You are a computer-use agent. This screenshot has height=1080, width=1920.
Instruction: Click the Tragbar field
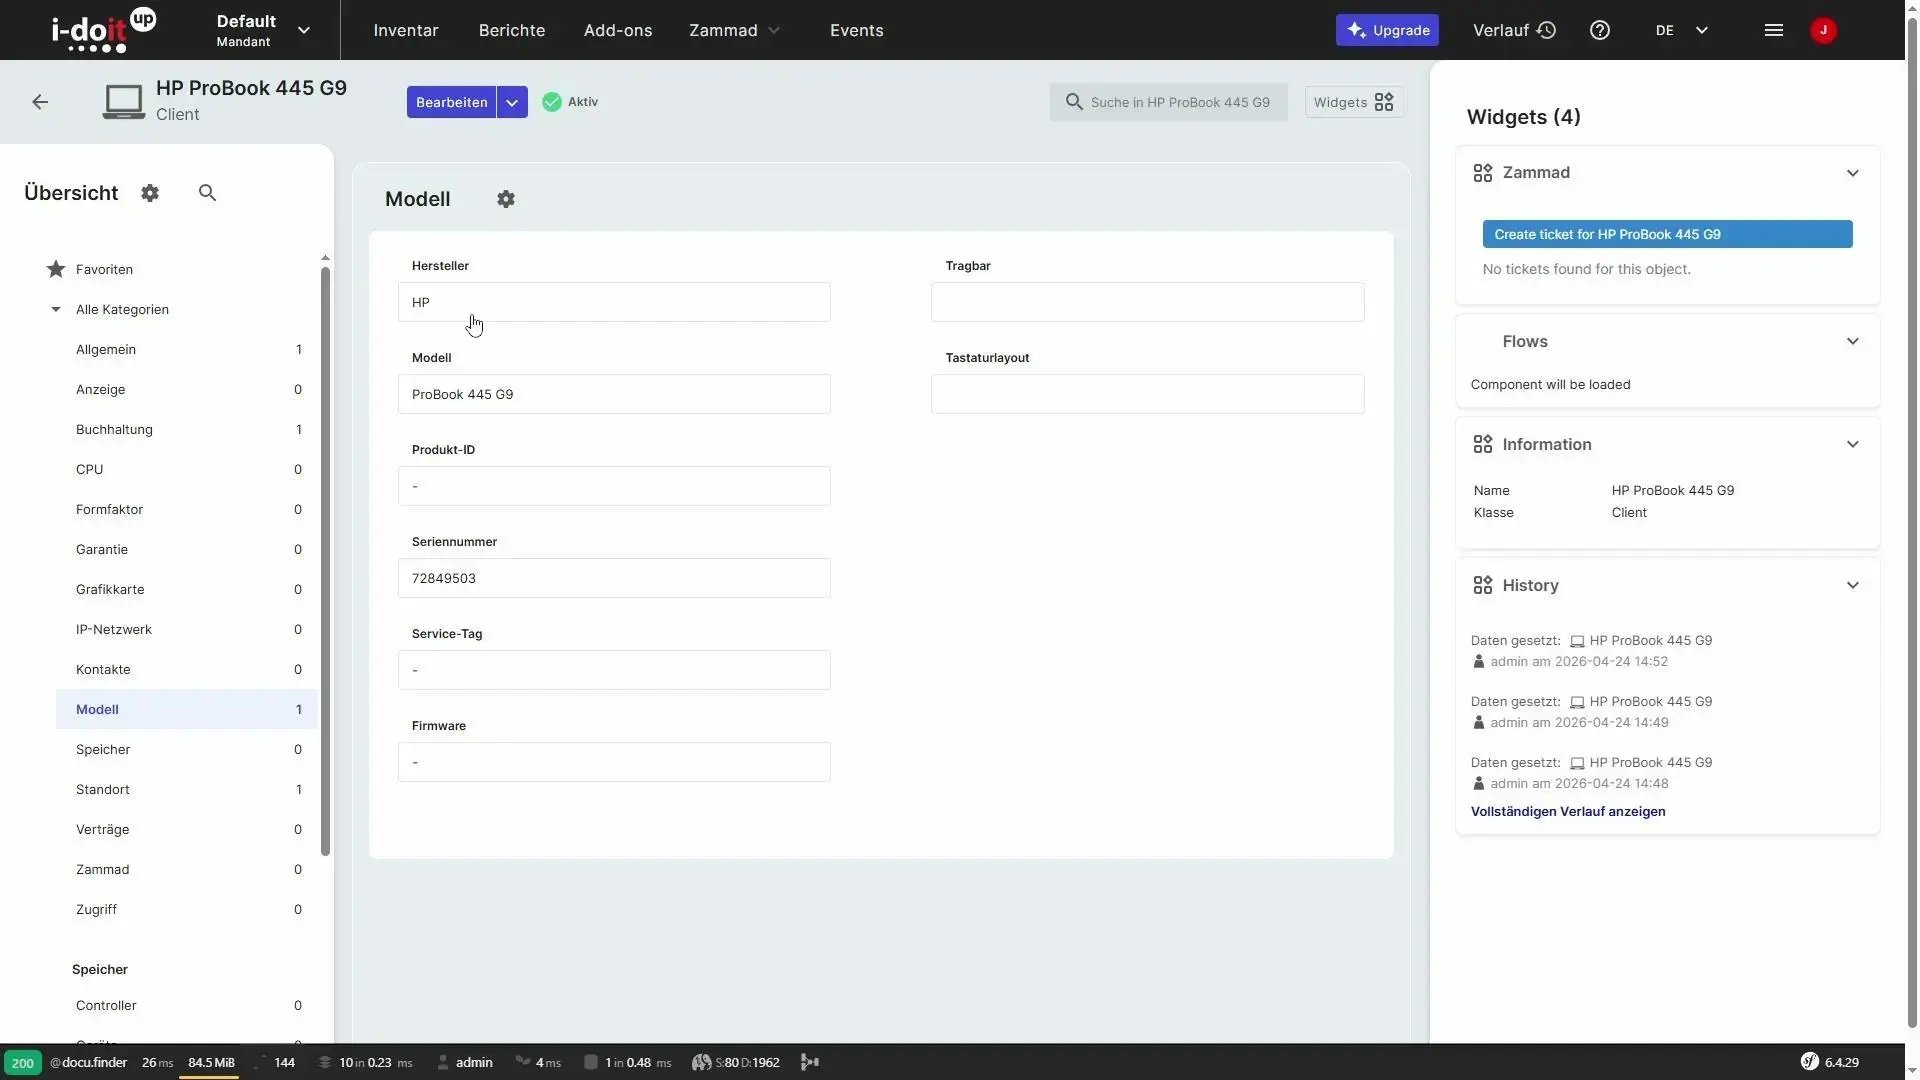(x=1147, y=302)
